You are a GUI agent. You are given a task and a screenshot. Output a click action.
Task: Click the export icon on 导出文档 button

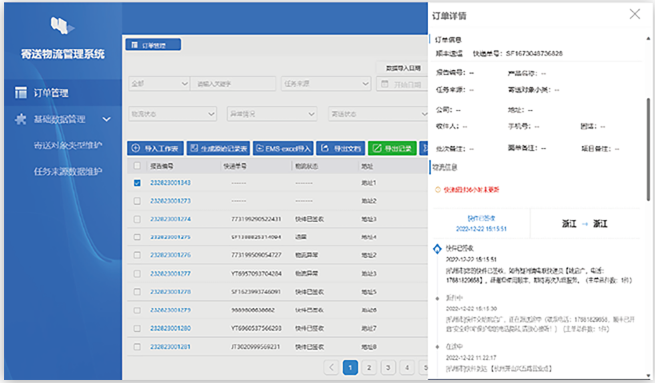point(325,148)
